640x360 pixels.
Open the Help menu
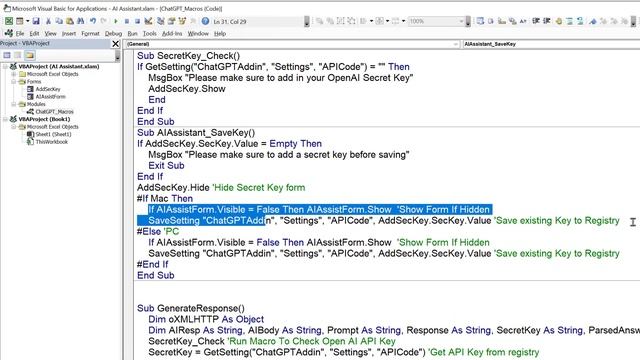pos(220,33)
